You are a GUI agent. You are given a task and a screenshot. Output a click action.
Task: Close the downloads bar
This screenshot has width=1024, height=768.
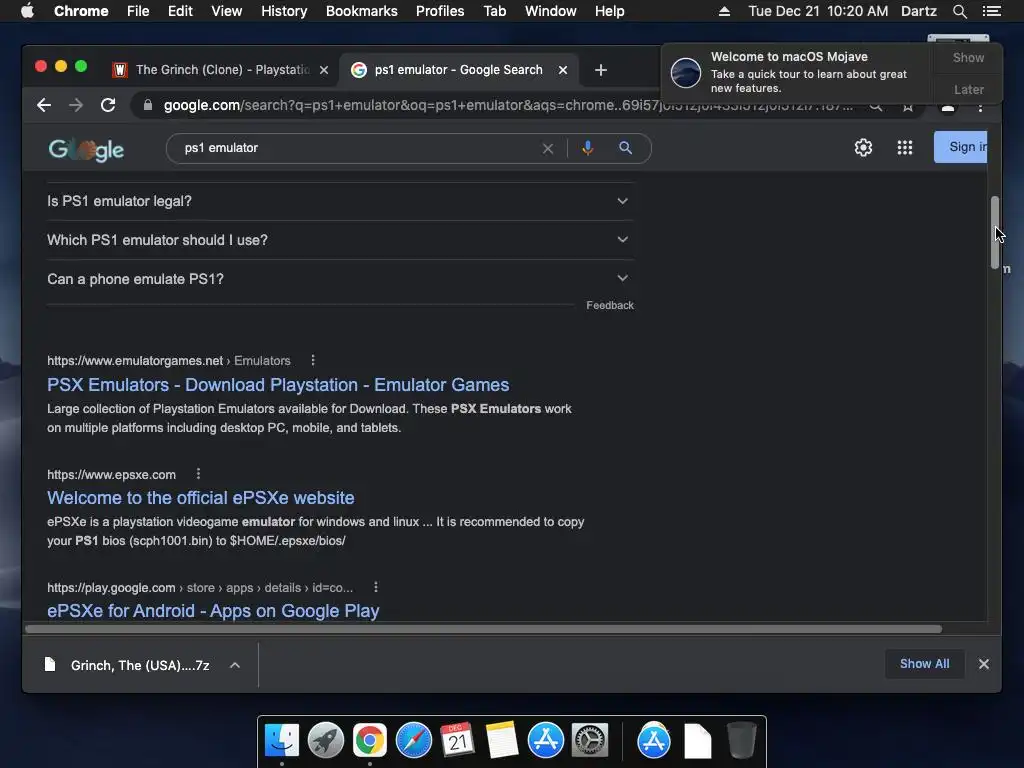984,664
